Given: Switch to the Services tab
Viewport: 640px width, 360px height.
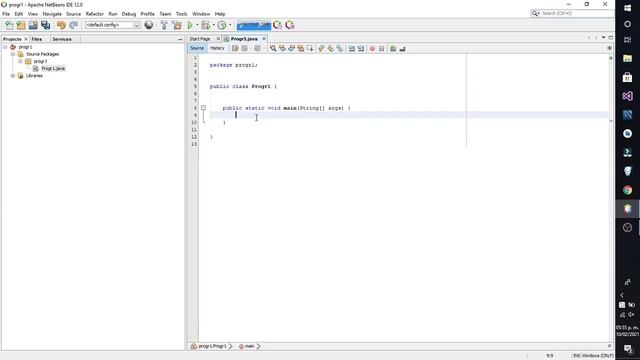Looking at the screenshot, I should click(x=62, y=39).
